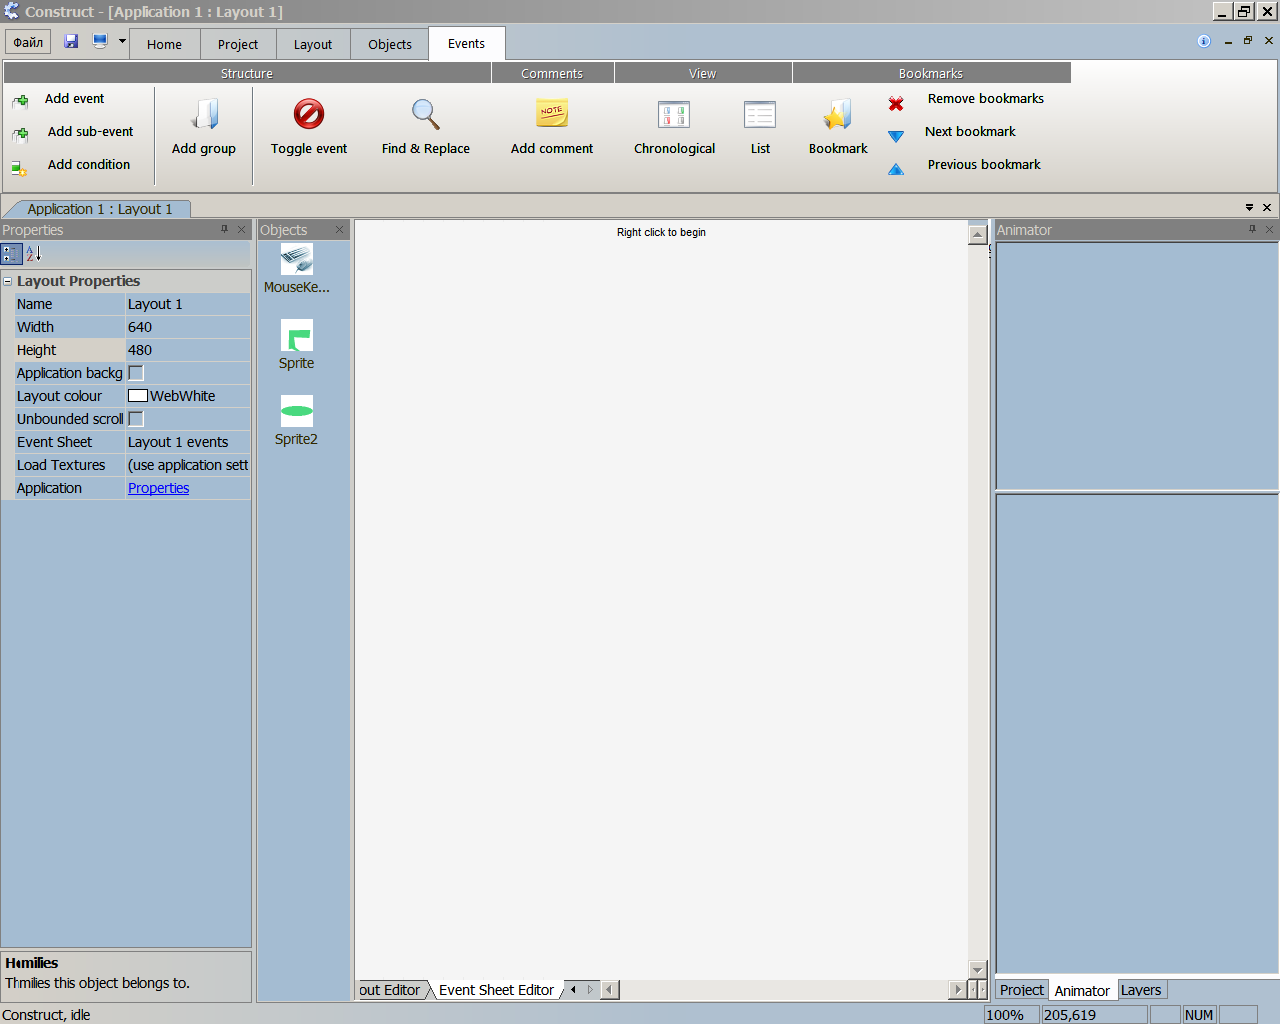Click the Toggle event icon
This screenshot has width=1280, height=1024.
tap(309, 114)
